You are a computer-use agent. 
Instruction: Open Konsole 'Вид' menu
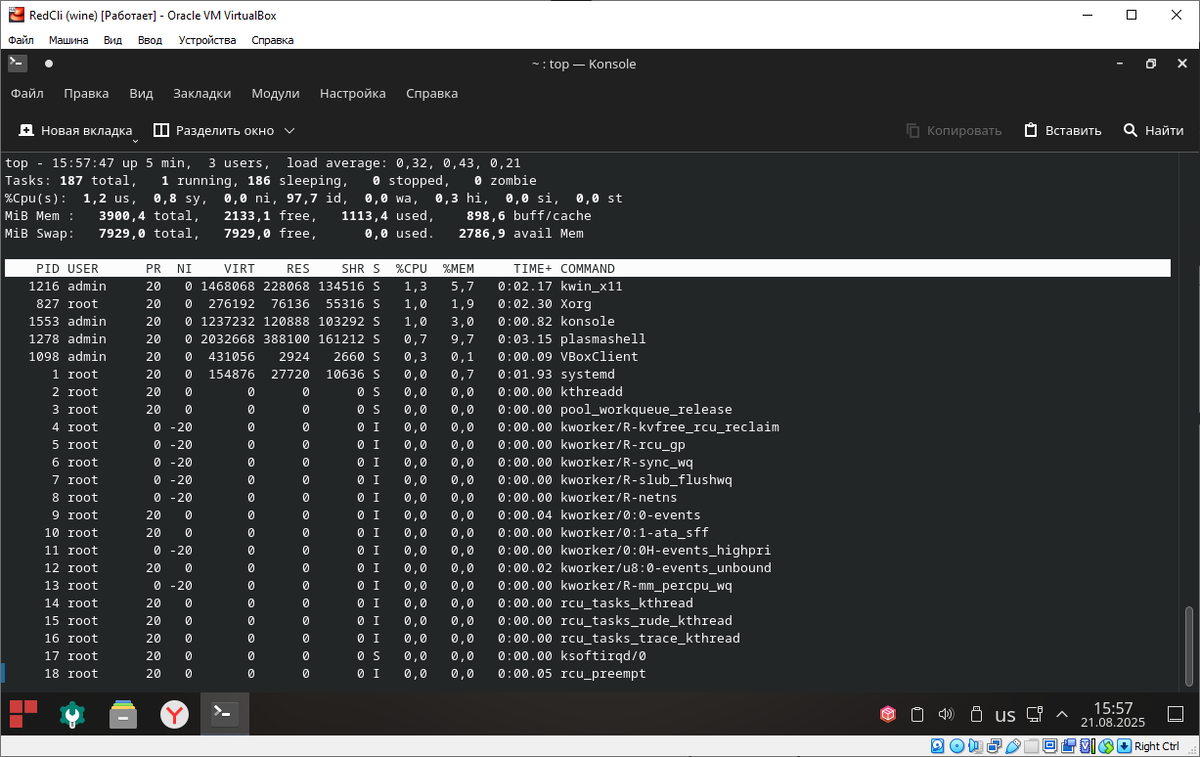coord(141,93)
